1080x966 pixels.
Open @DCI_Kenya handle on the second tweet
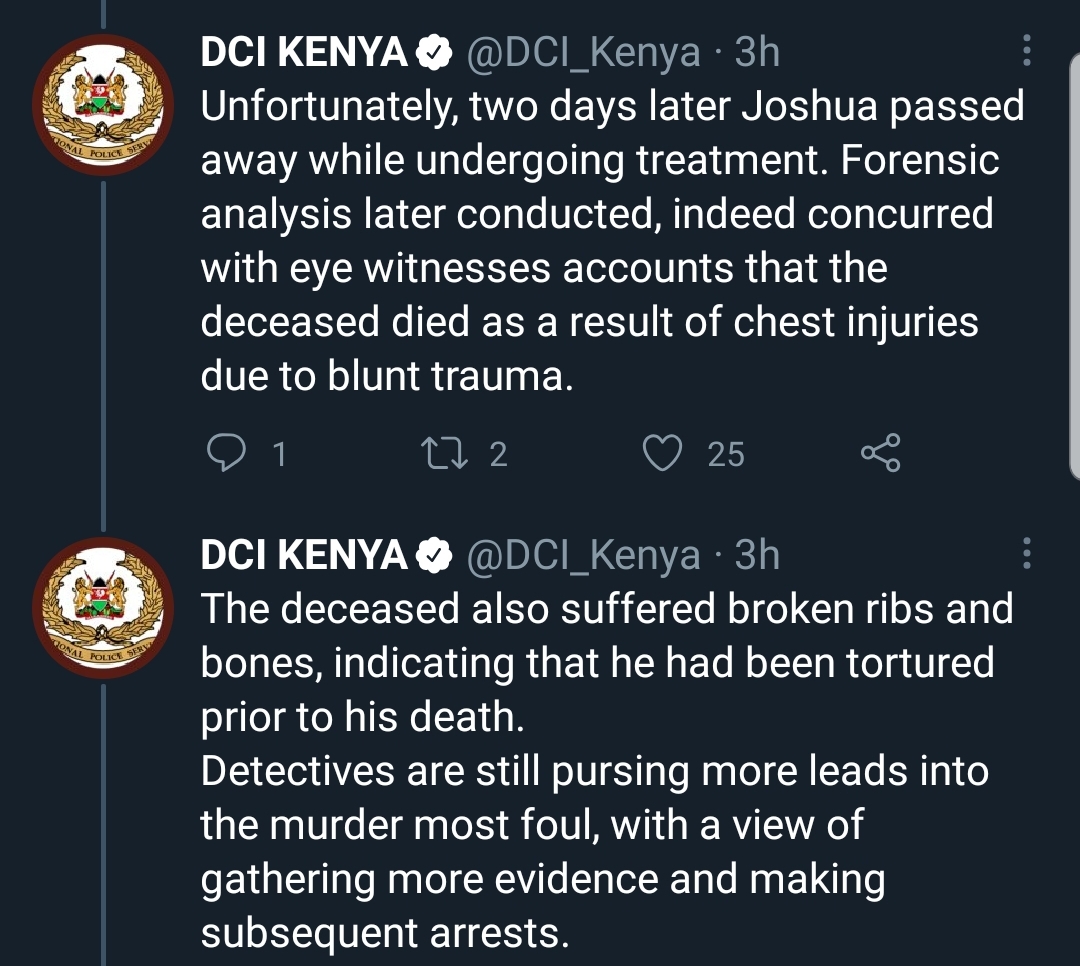(x=584, y=556)
